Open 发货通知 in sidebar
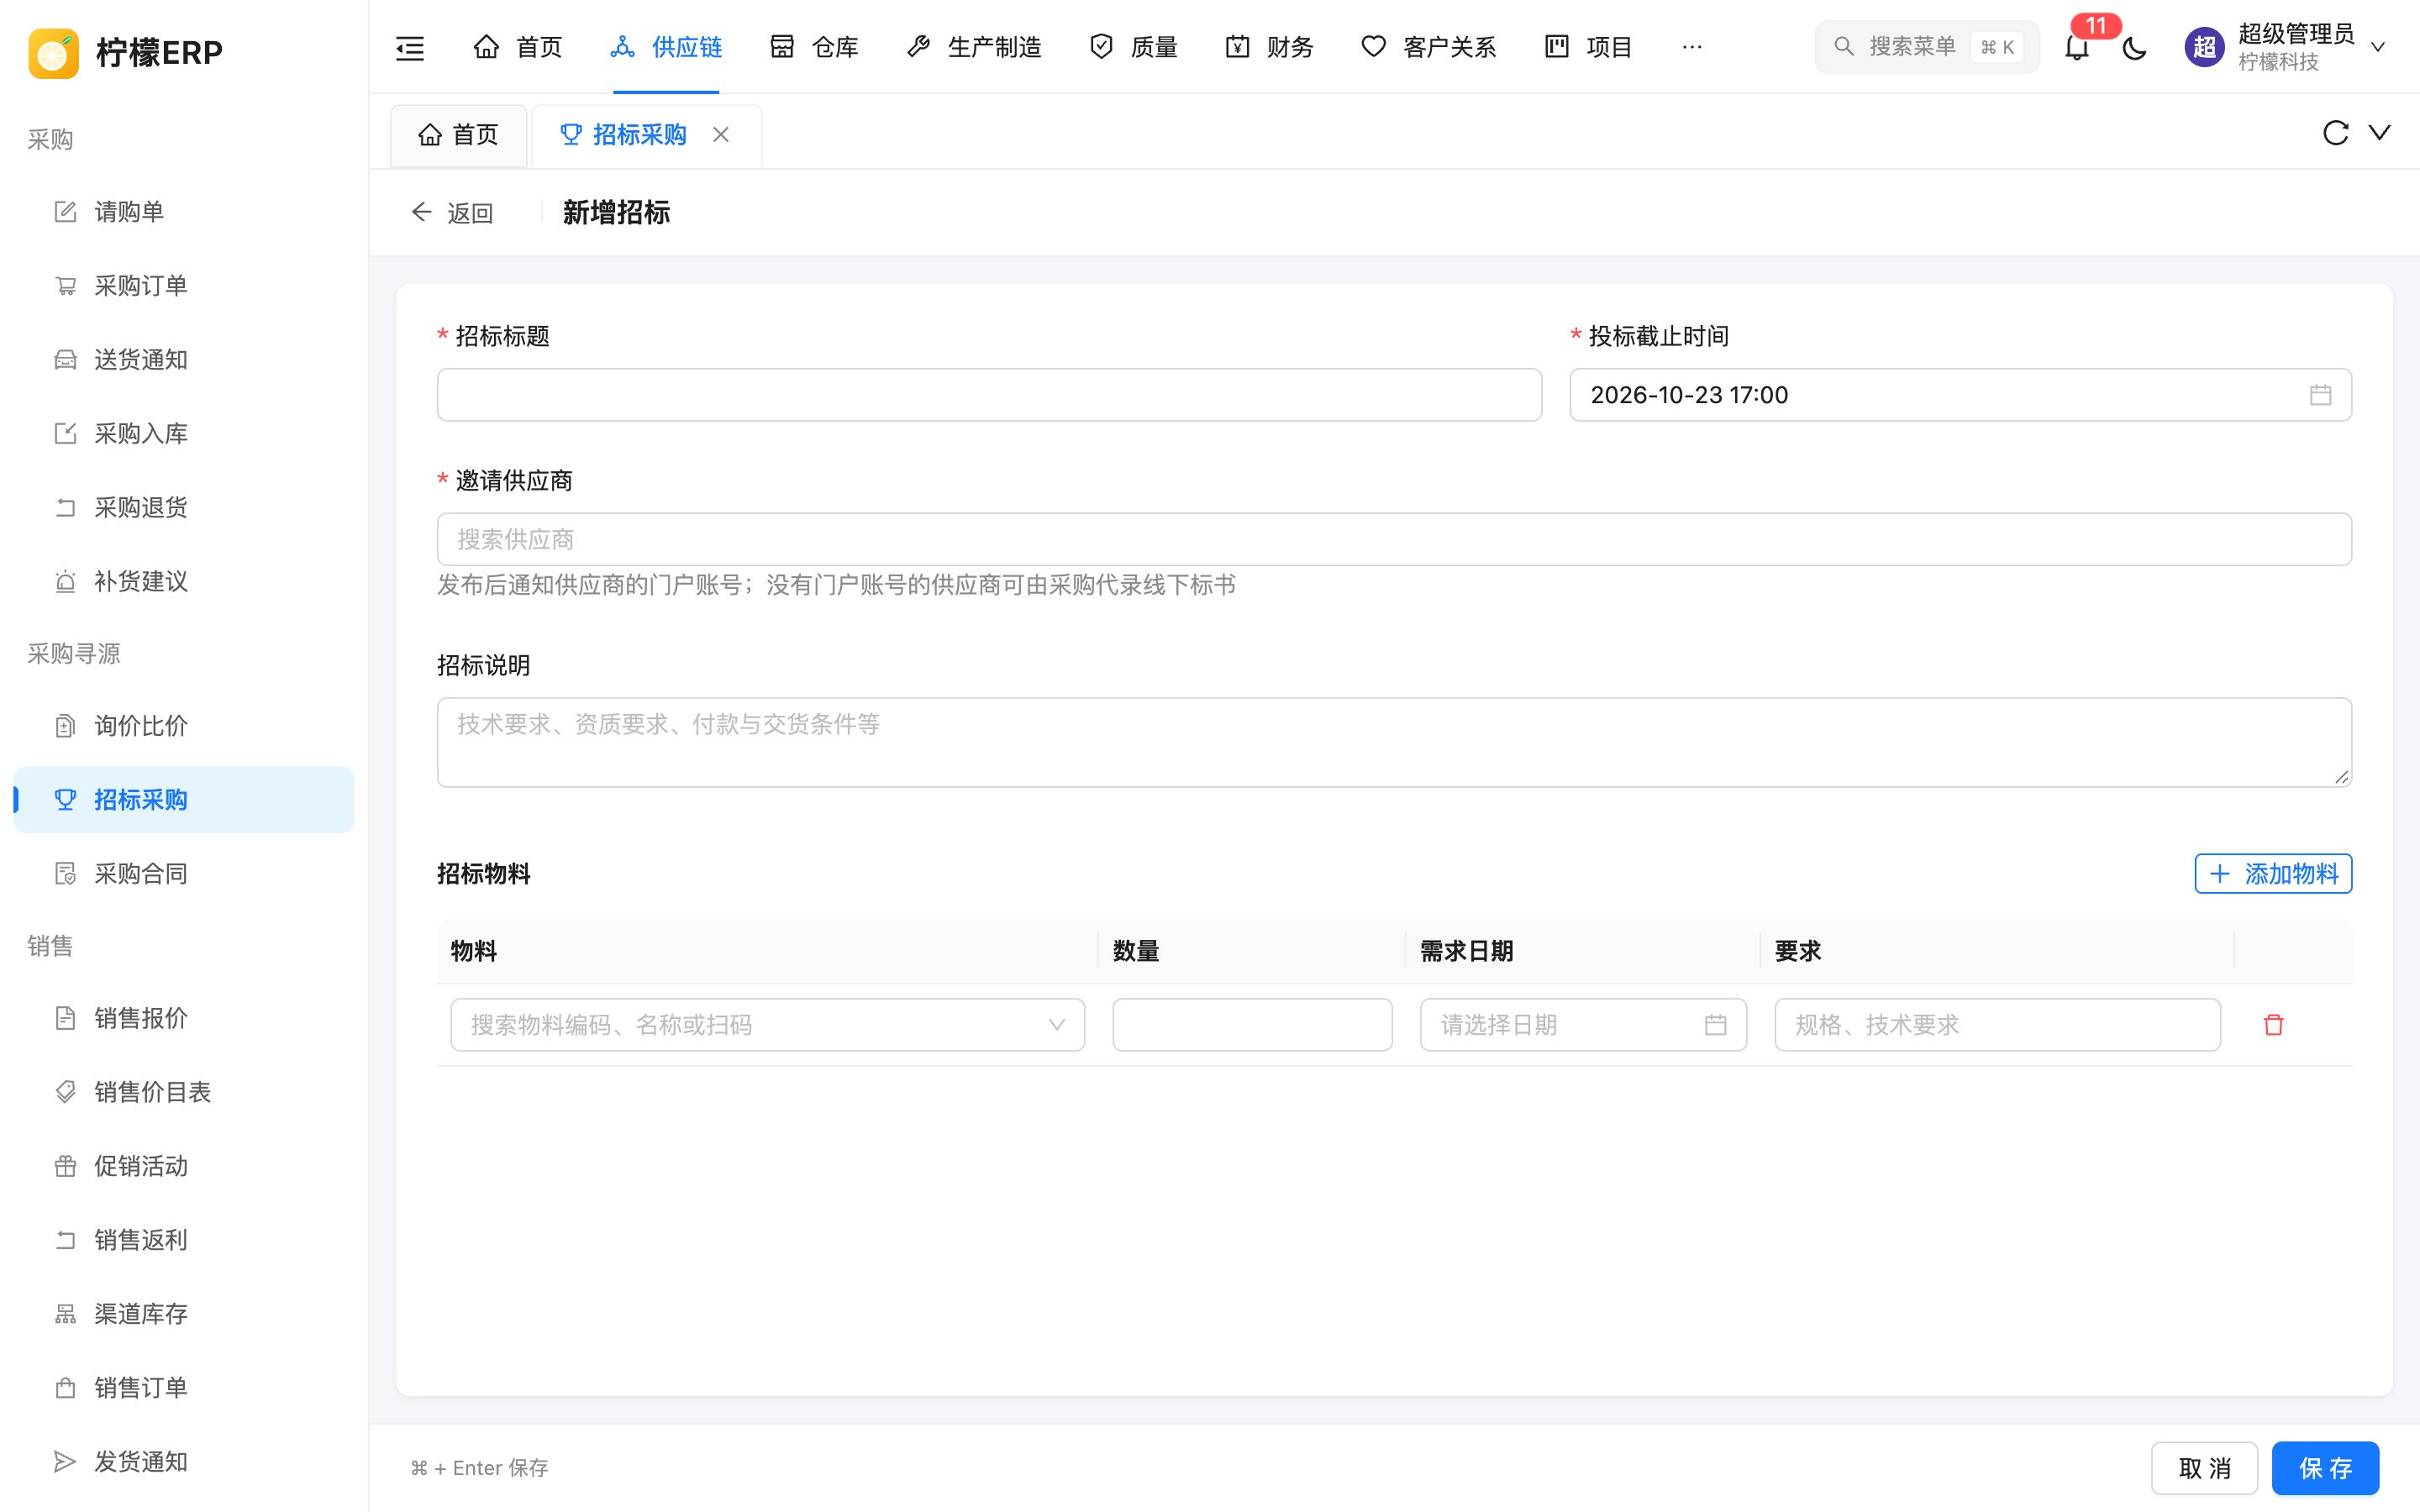Viewport: 2420px width, 1512px height. coord(183,1462)
